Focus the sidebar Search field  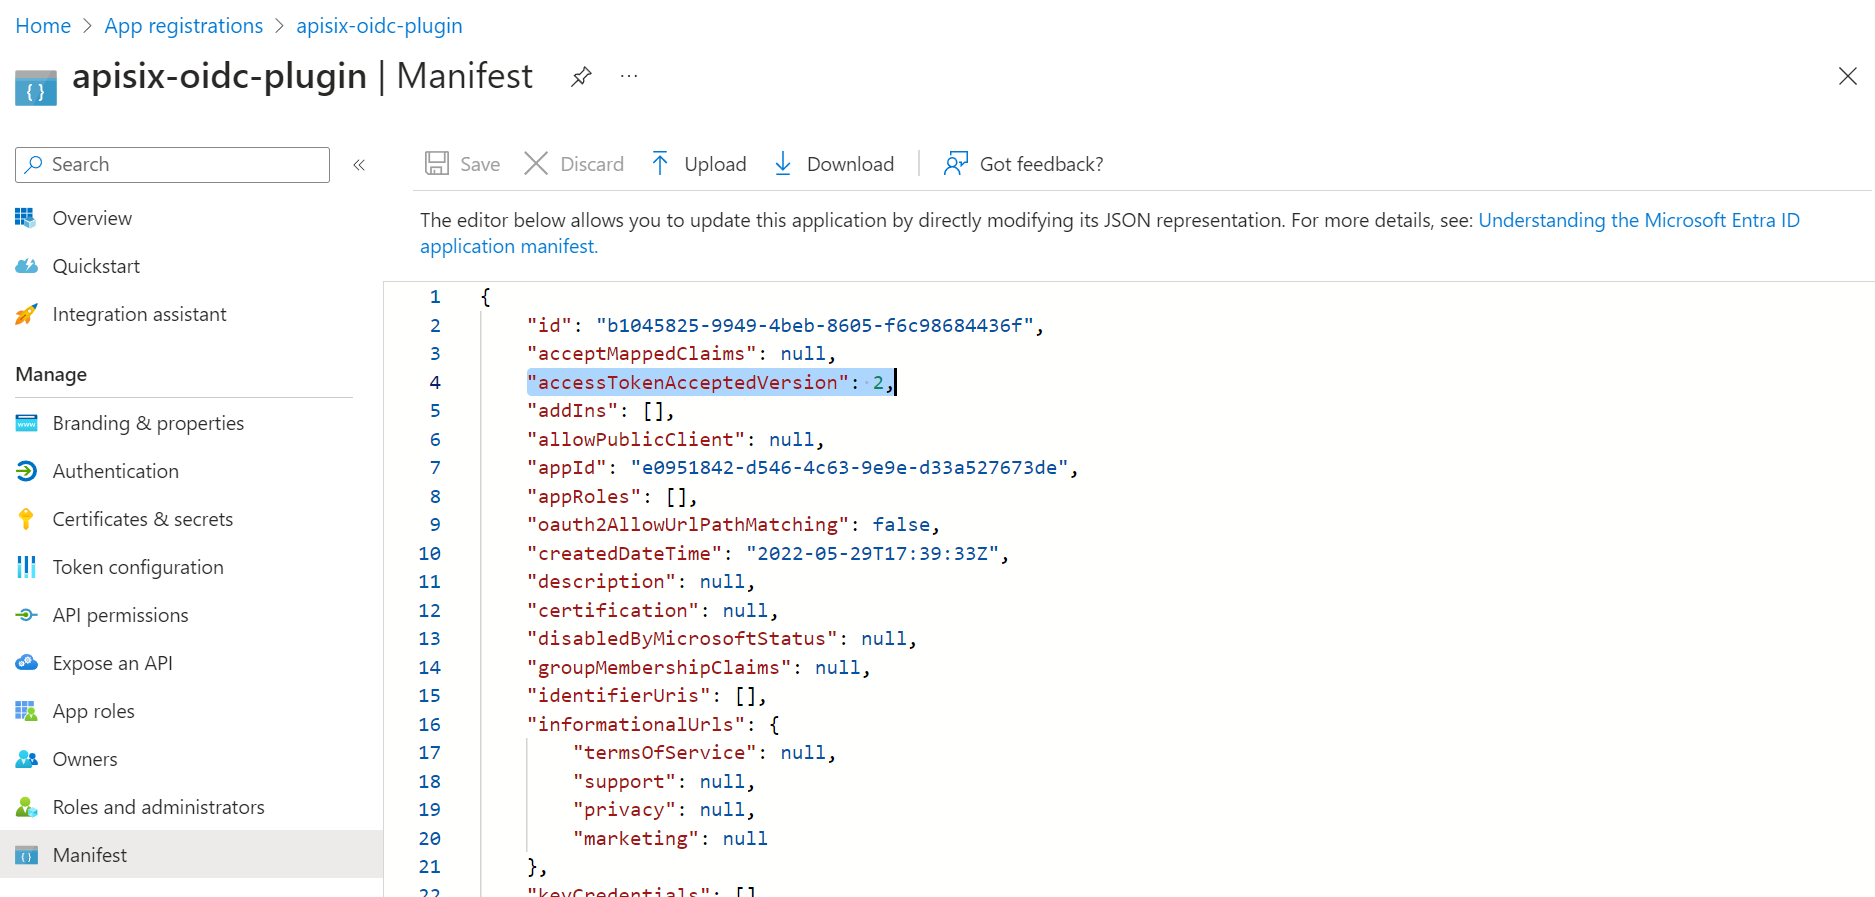pos(172,165)
